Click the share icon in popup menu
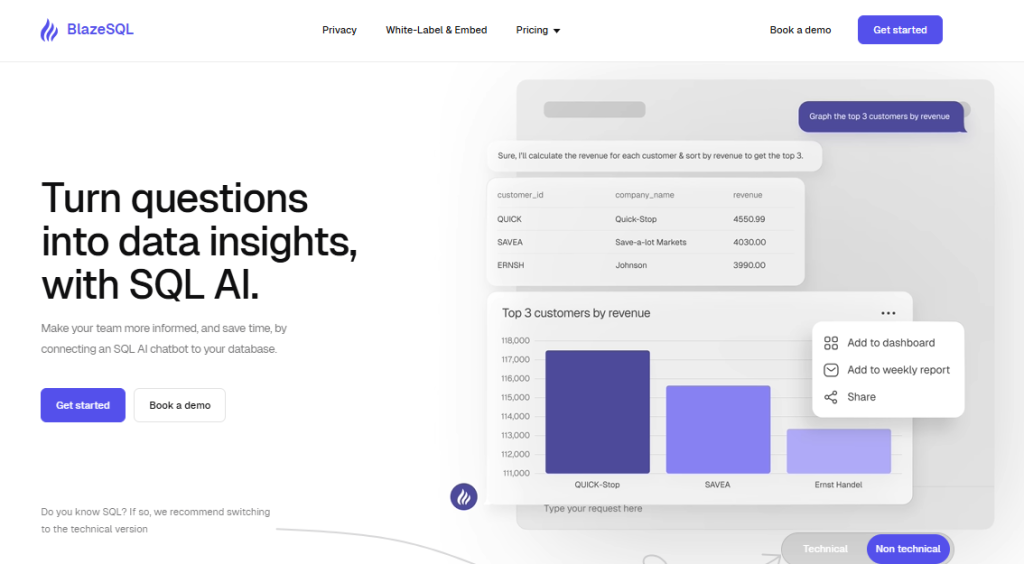 click(x=831, y=397)
